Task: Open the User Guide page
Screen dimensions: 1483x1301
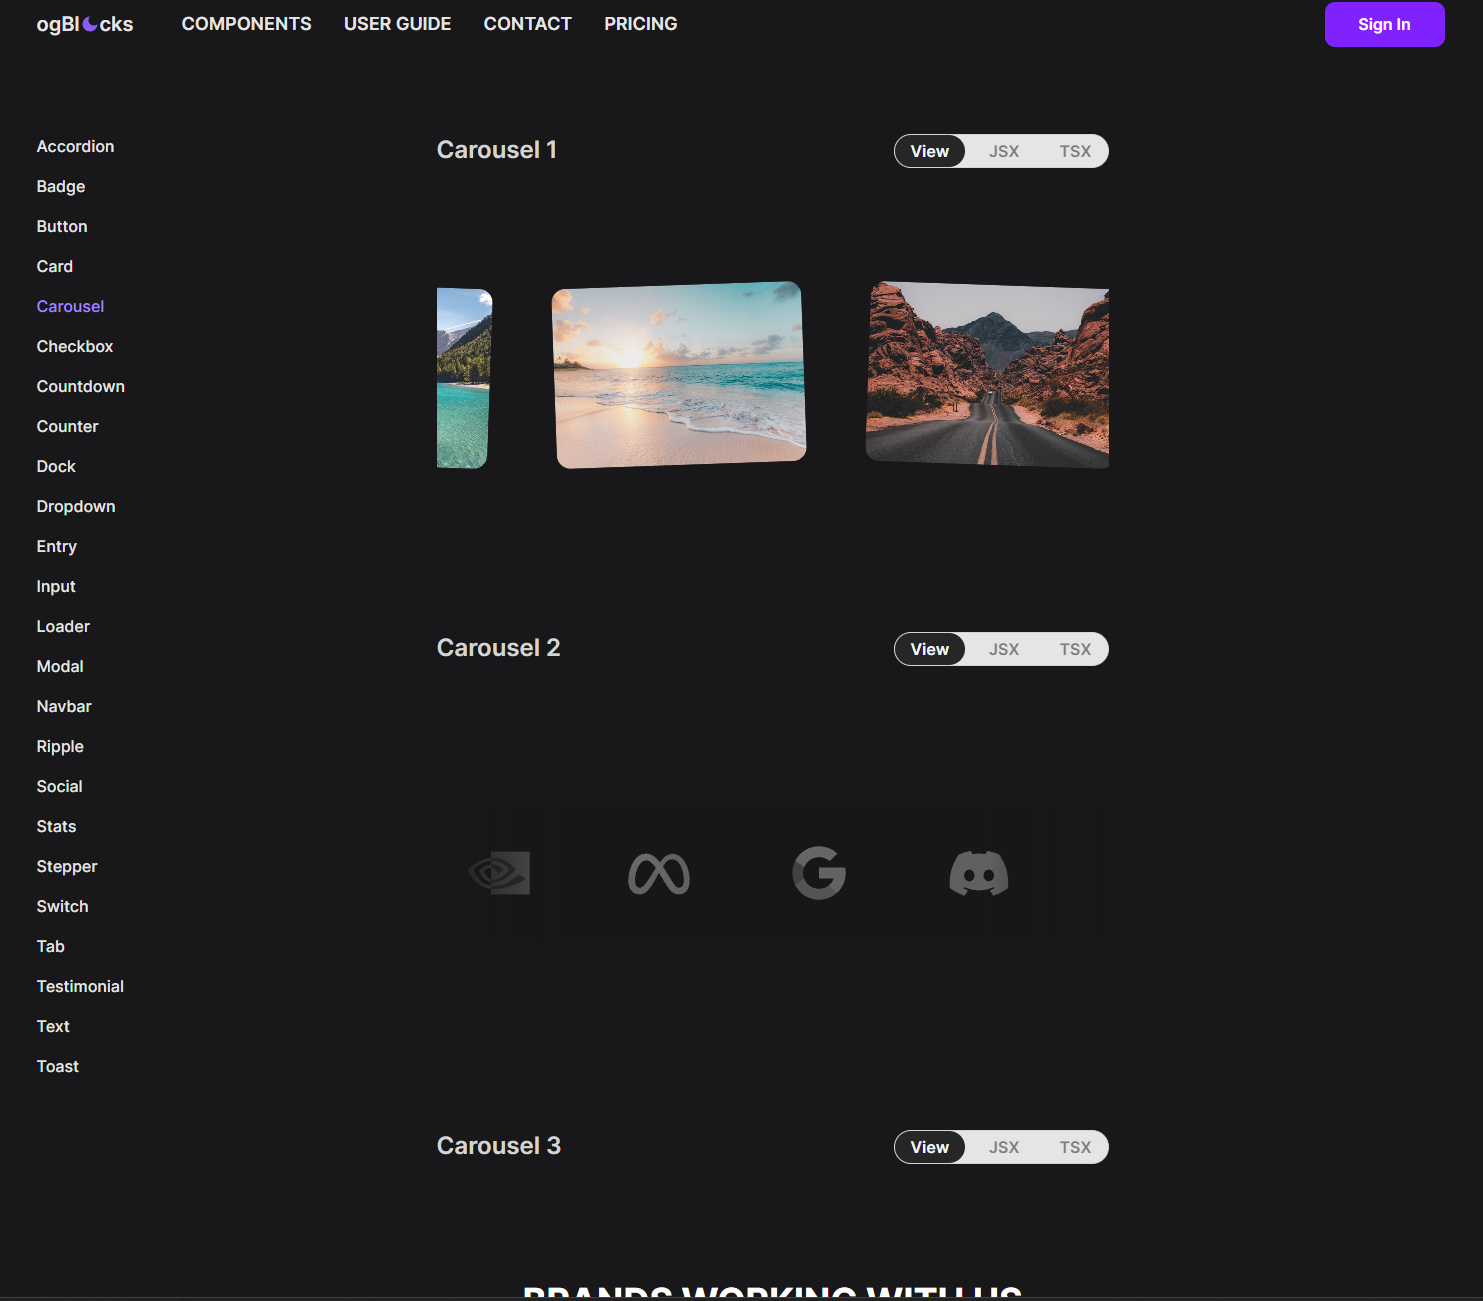Action: coord(398,24)
